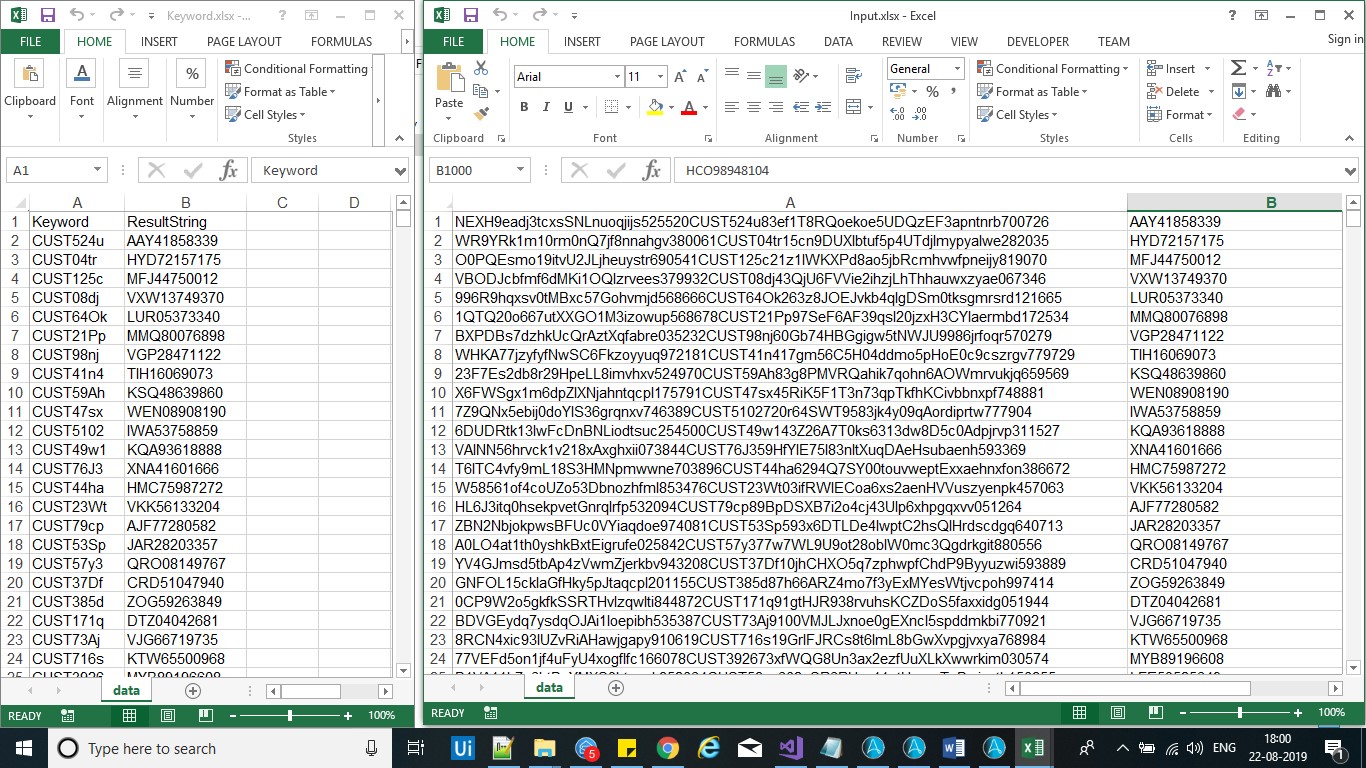
Task: Click Format as Table in Keyword.xlsx window
Action: tap(285, 92)
